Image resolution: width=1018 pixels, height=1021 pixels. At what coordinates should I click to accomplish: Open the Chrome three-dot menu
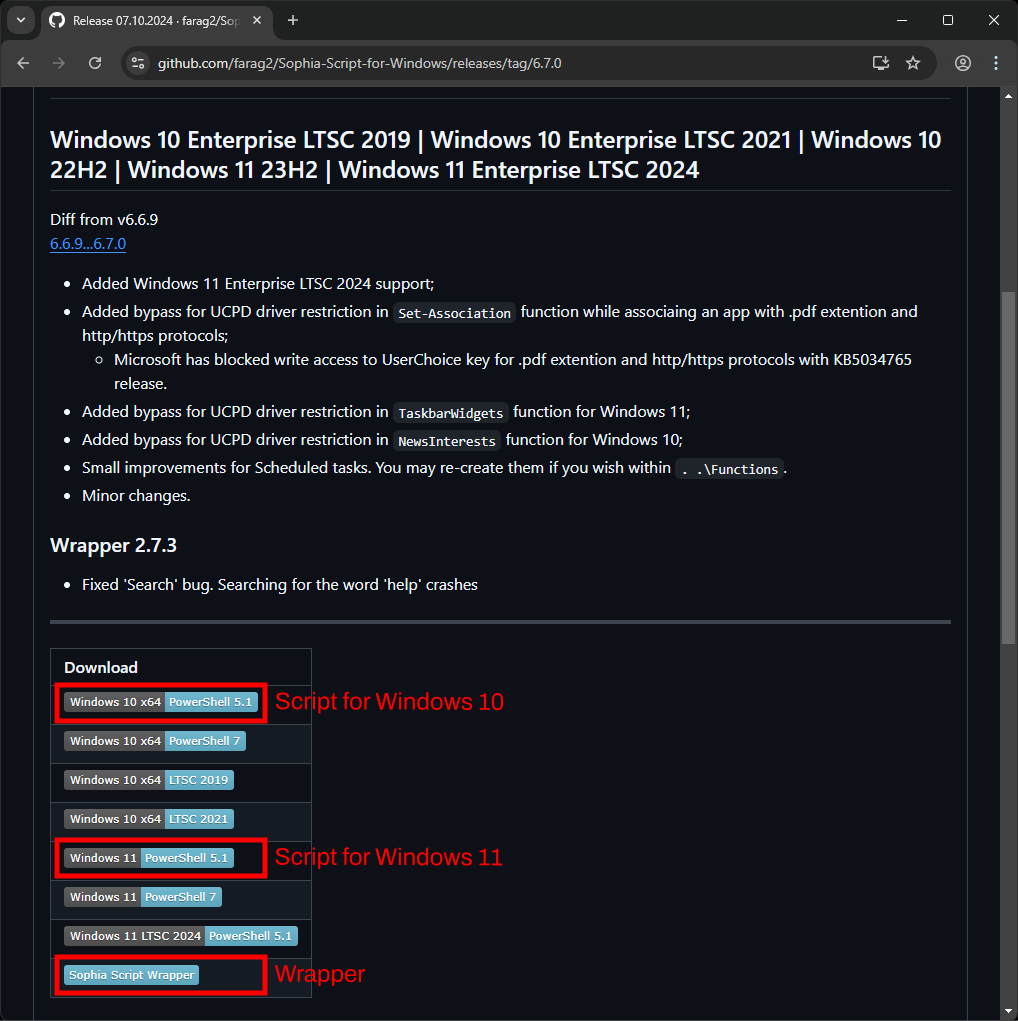click(996, 63)
